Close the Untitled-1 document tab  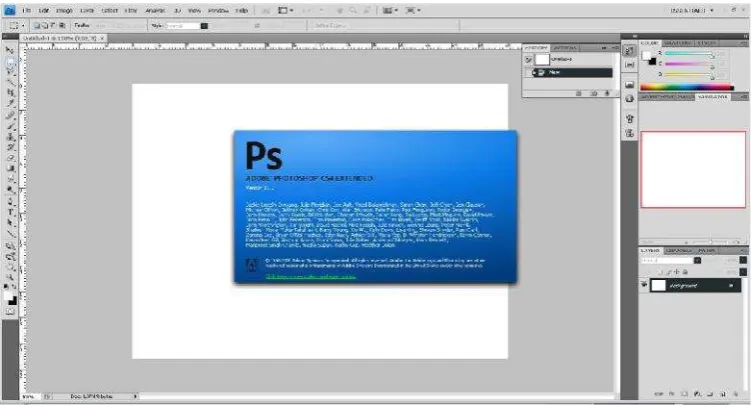102,38
